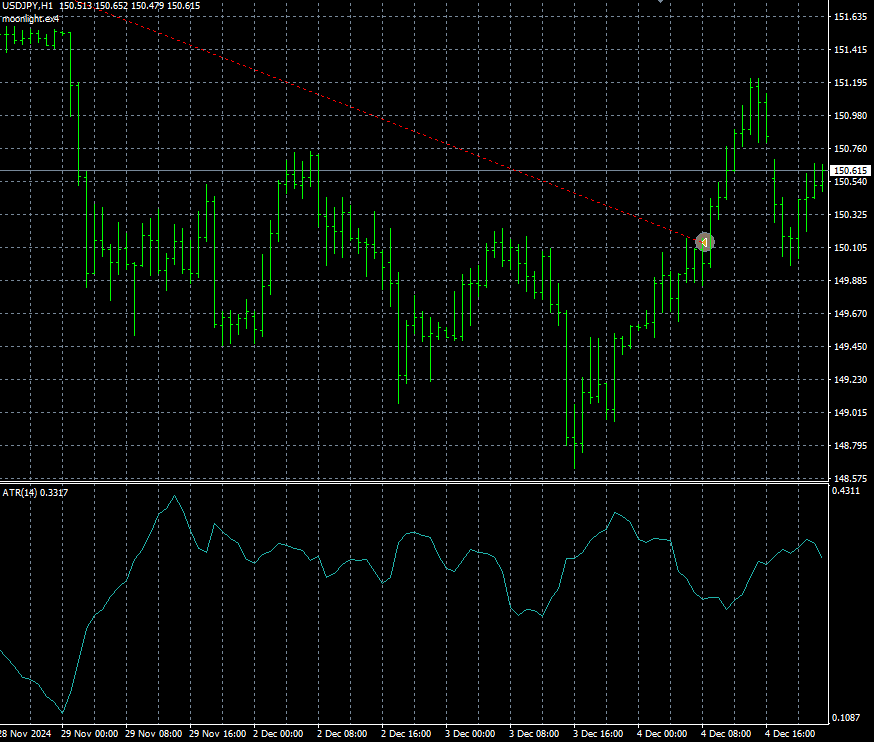The width and height of the screenshot is (874, 742).
Task: Click the ATR(14) 0.3317 indicator label
Action: 35,493
